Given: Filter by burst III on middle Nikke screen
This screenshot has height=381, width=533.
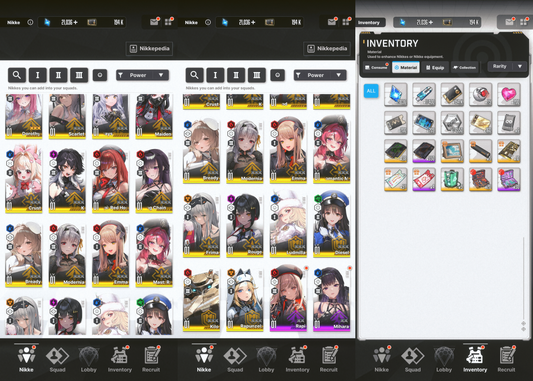Looking at the screenshot, I should (x=257, y=75).
